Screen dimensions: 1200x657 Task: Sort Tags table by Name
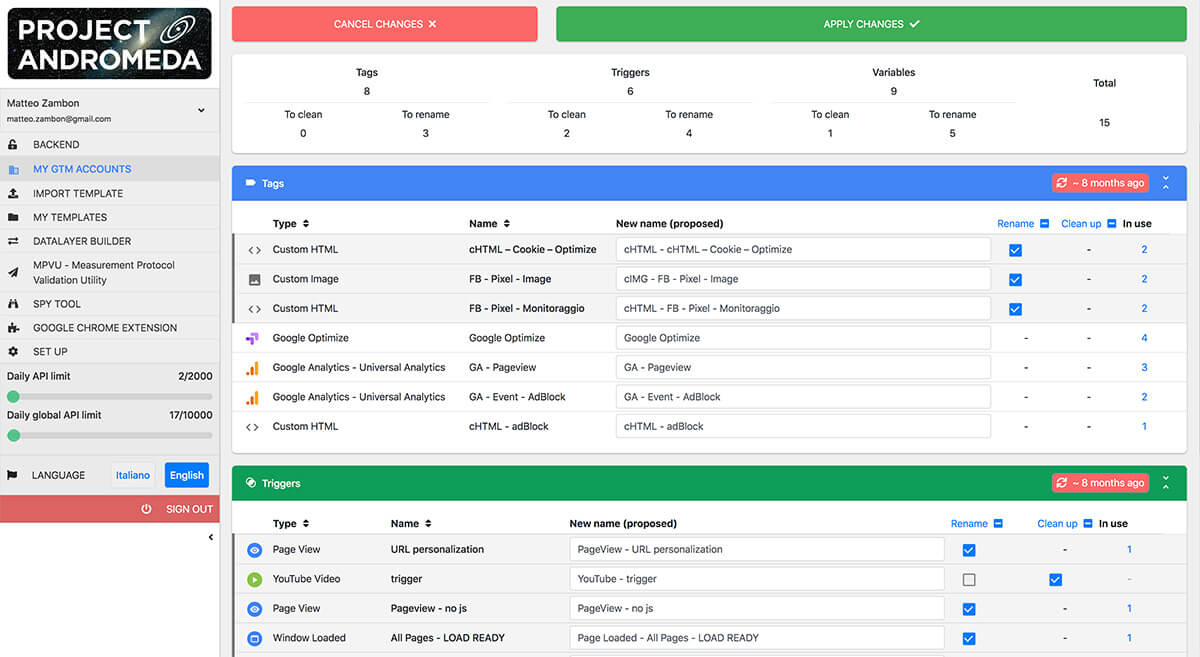507,224
